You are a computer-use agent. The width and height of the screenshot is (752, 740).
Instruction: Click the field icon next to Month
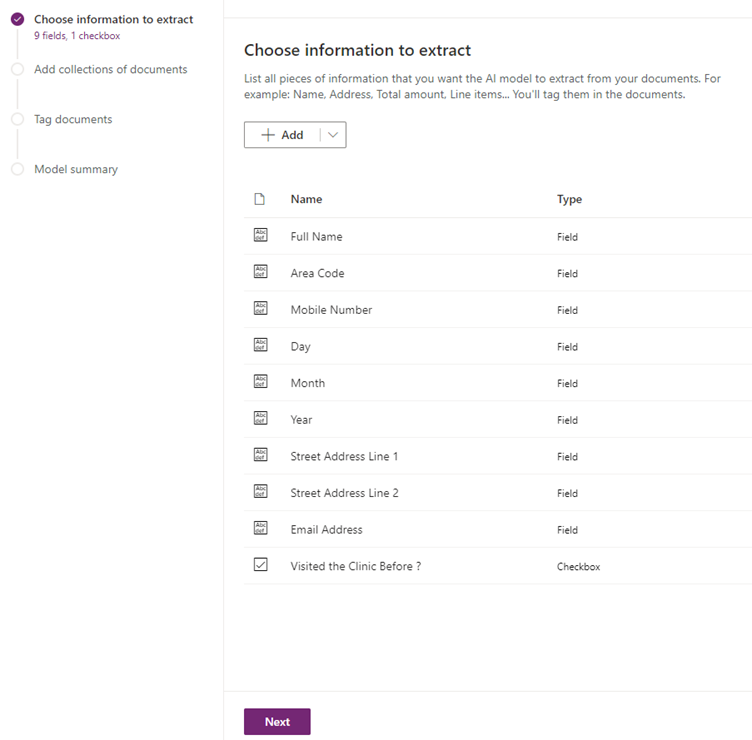[260, 382]
